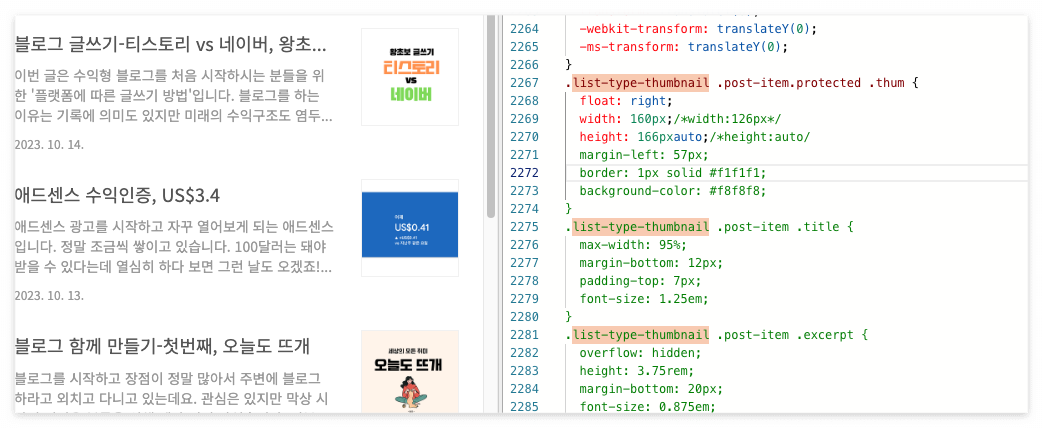Click line number 2267 in the gutter

point(524,83)
